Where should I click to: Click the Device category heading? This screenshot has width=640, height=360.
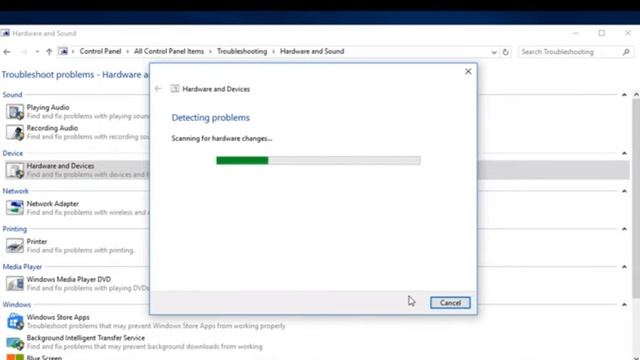13,153
